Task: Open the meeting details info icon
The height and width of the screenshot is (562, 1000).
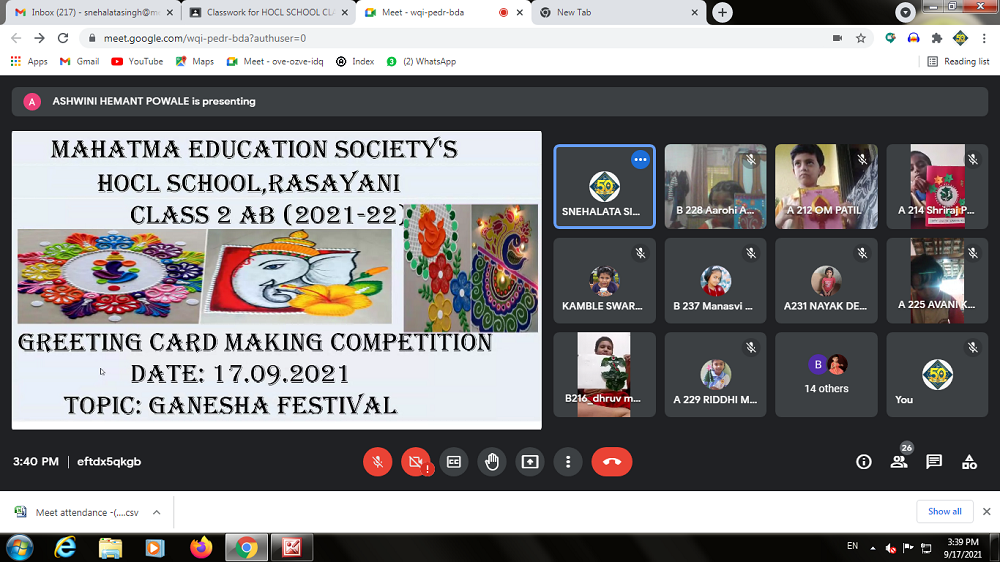Action: point(864,461)
